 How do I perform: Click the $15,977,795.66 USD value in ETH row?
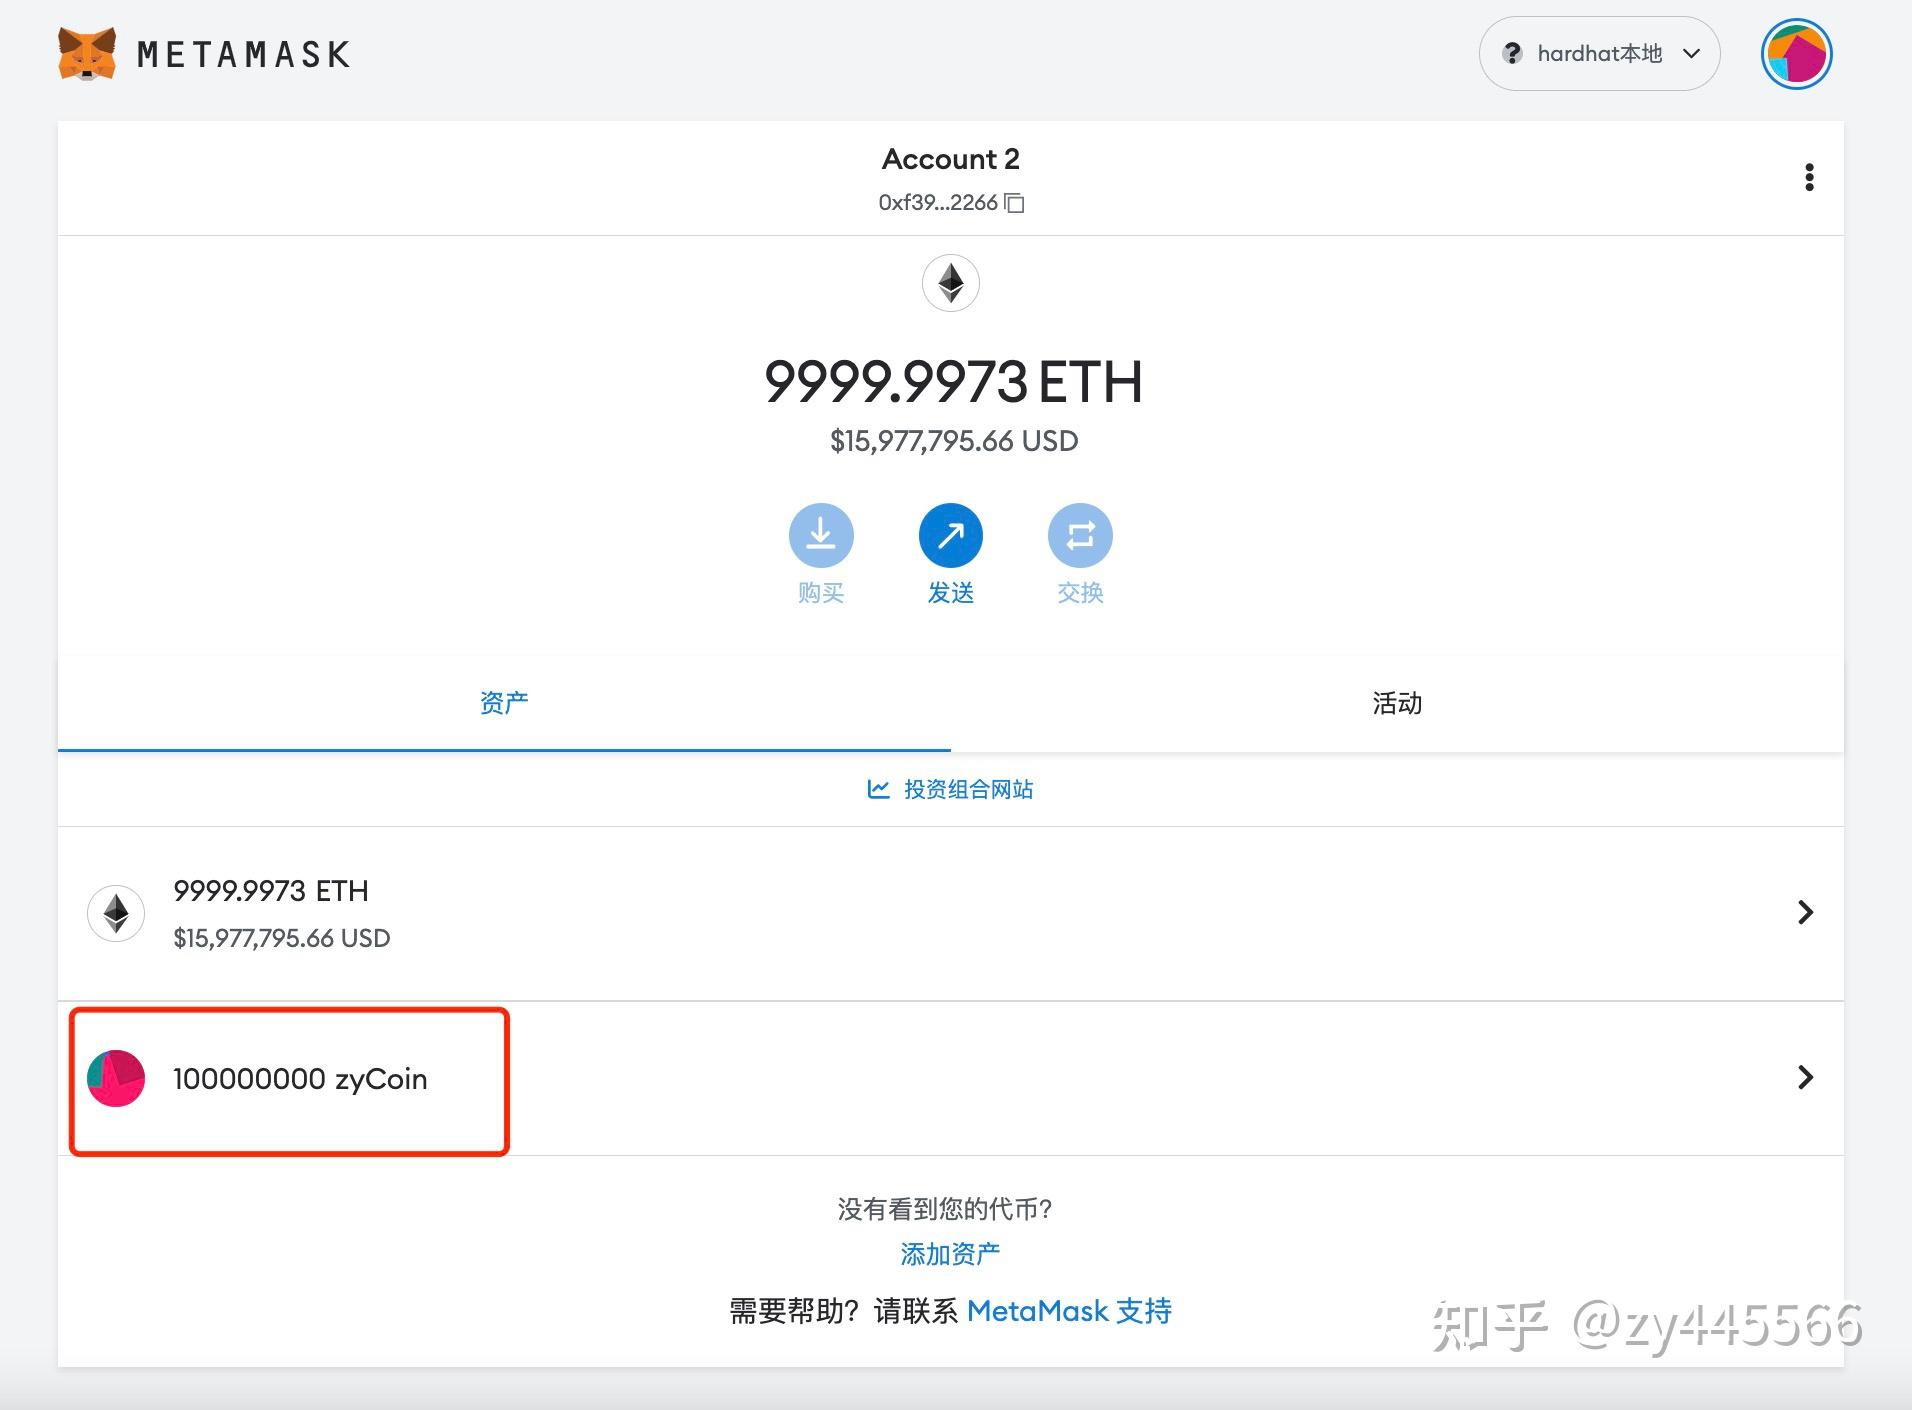pos(281,938)
